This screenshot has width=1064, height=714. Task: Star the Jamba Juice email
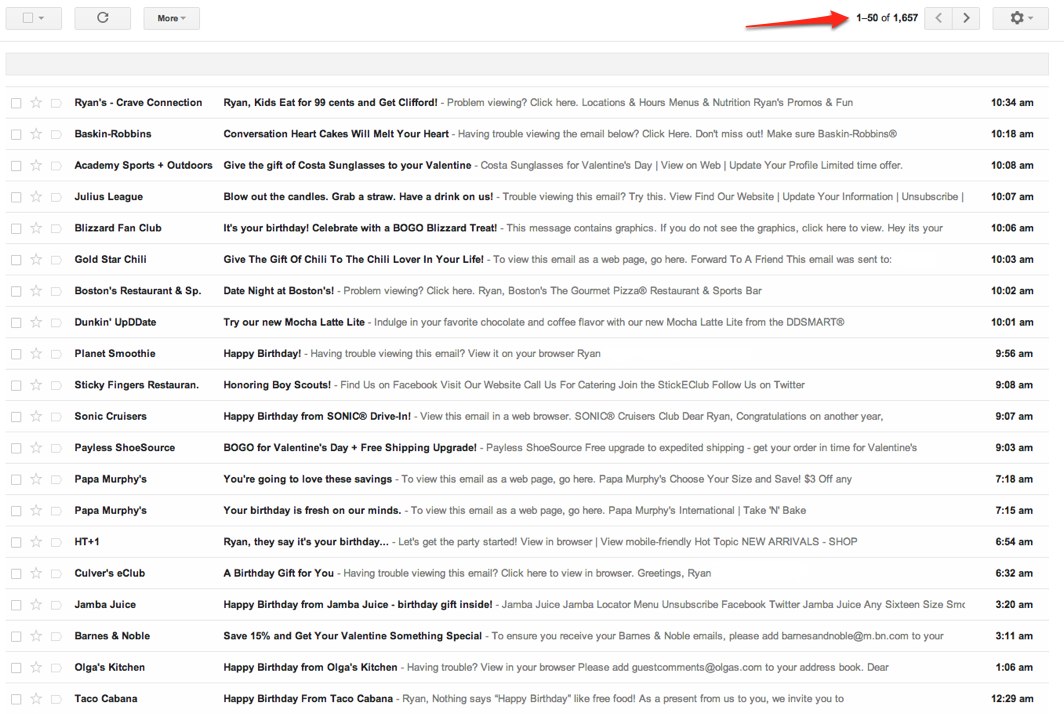click(x=37, y=605)
